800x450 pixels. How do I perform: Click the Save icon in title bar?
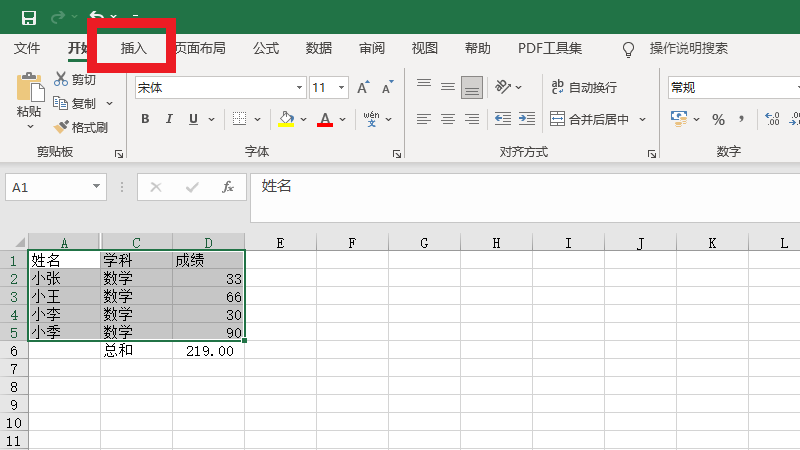tap(29, 18)
